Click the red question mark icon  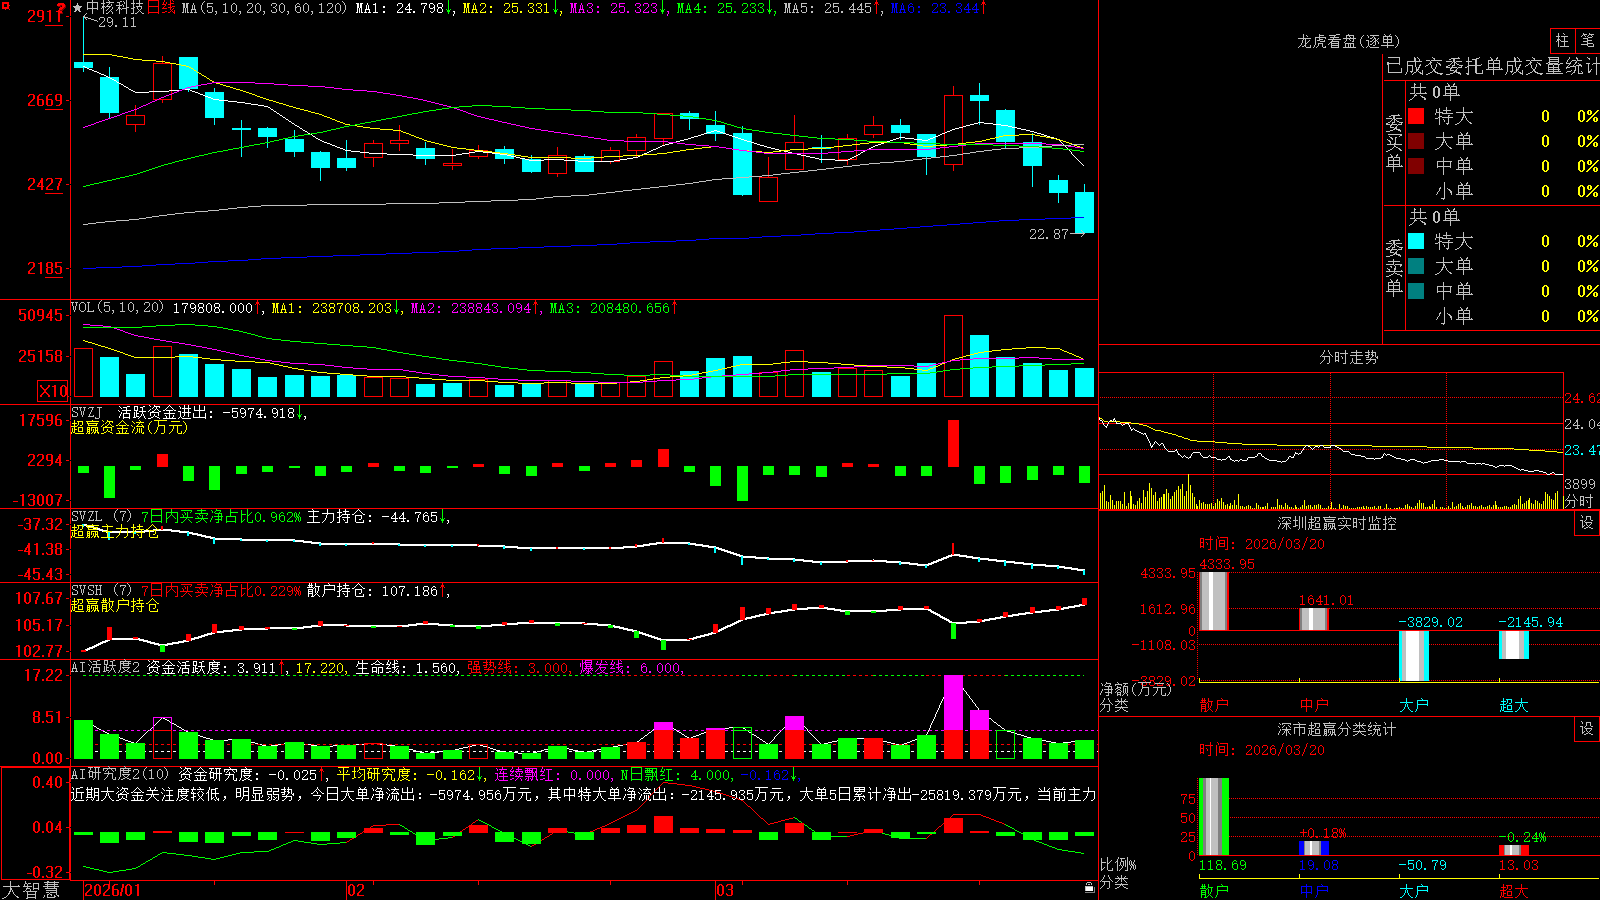(62, 8)
